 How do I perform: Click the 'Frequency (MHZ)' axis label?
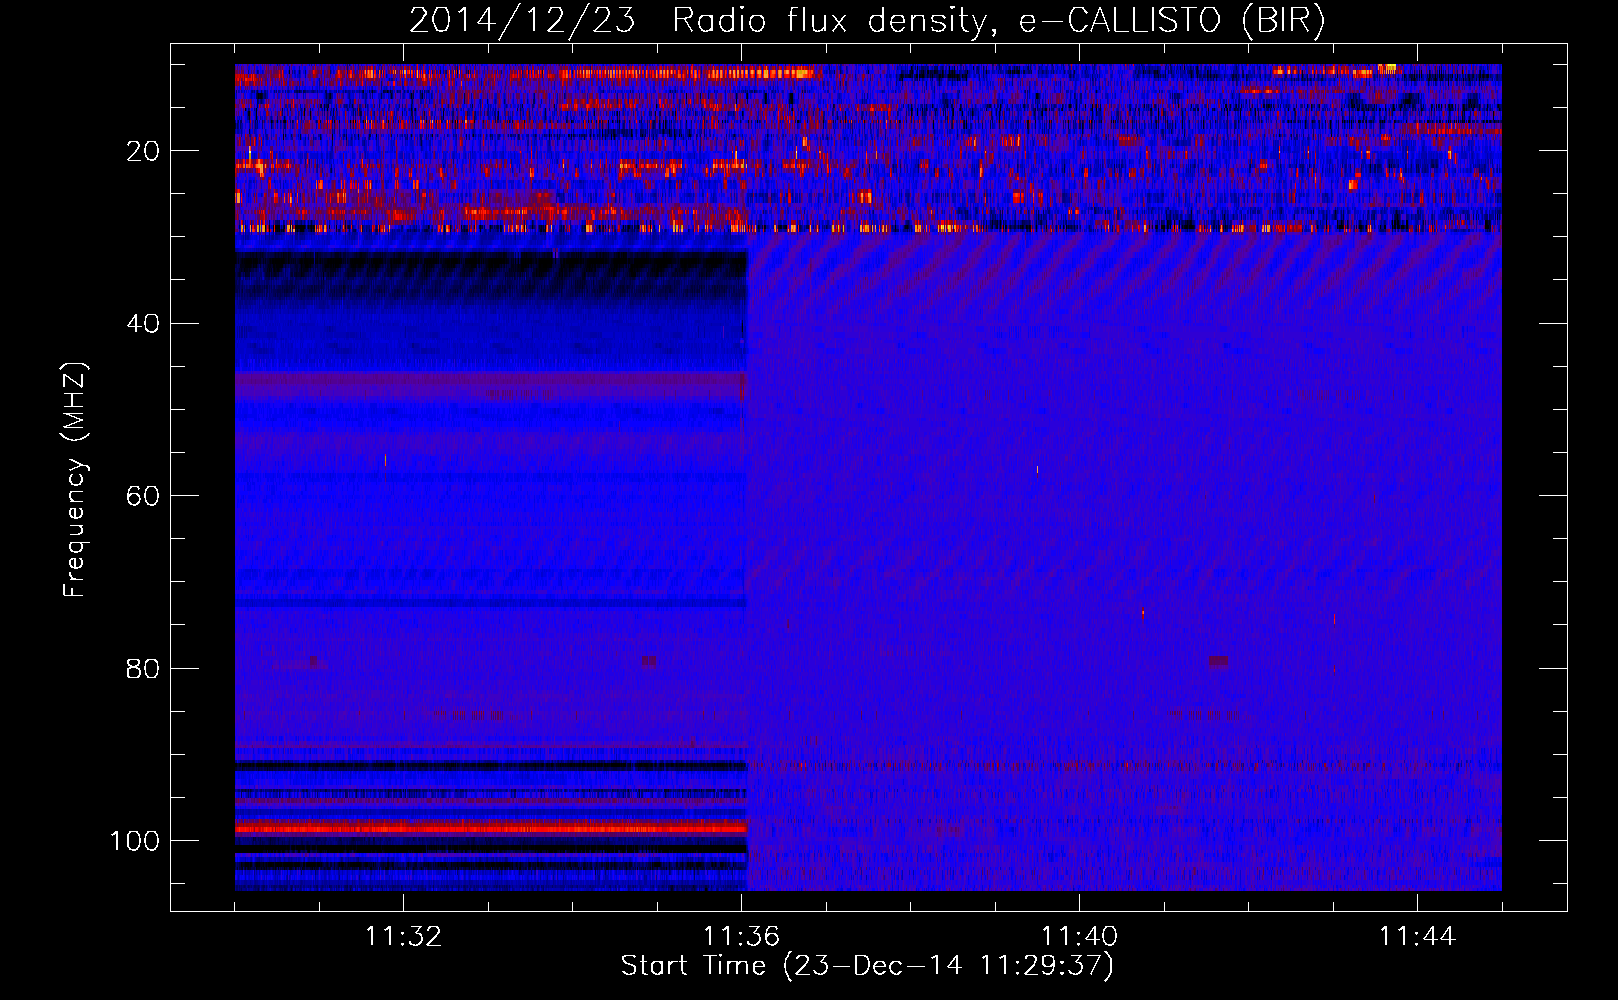[x=76, y=479]
